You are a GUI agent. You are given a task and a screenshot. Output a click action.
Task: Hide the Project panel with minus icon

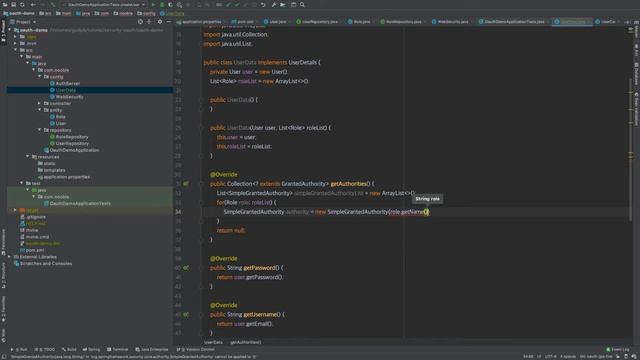tap(169, 22)
